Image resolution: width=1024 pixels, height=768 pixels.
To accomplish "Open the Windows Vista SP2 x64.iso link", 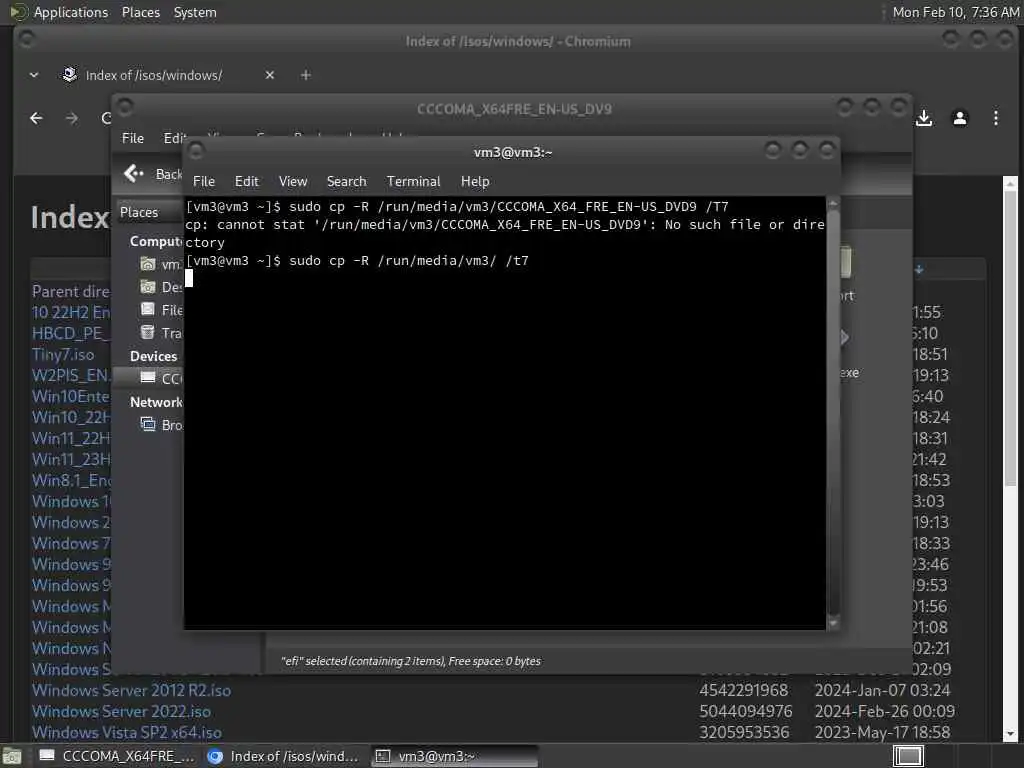I will click(127, 732).
